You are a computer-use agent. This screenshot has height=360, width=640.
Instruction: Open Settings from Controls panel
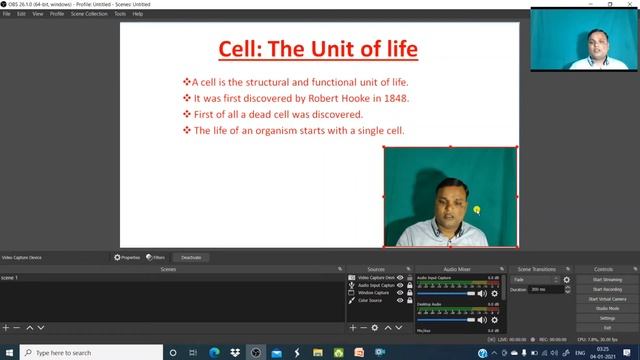point(607,318)
